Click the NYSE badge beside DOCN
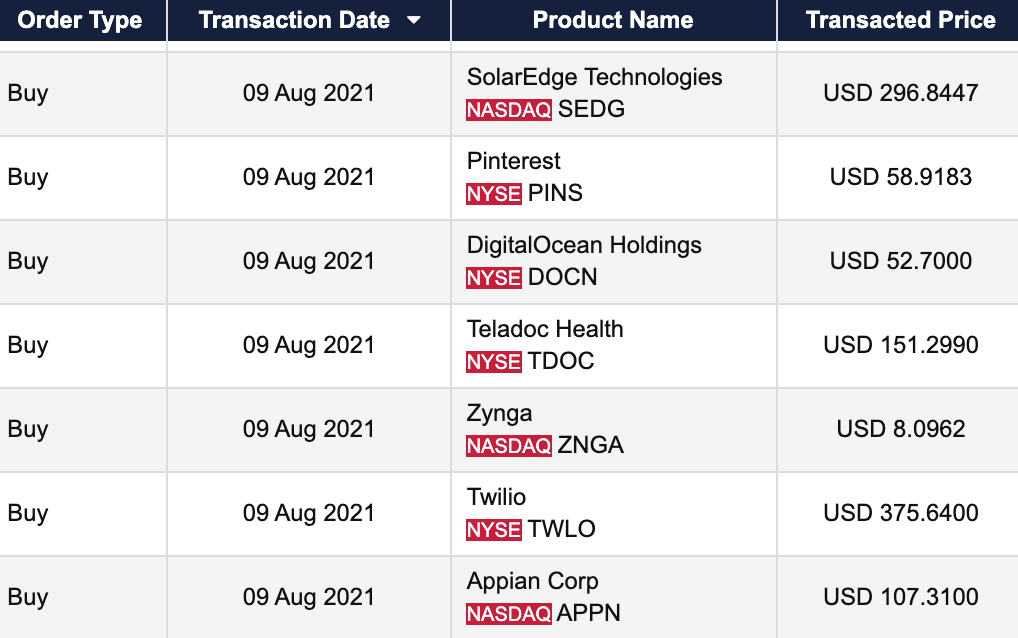The height and width of the screenshot is (638, 1018). tap(493, 278)
